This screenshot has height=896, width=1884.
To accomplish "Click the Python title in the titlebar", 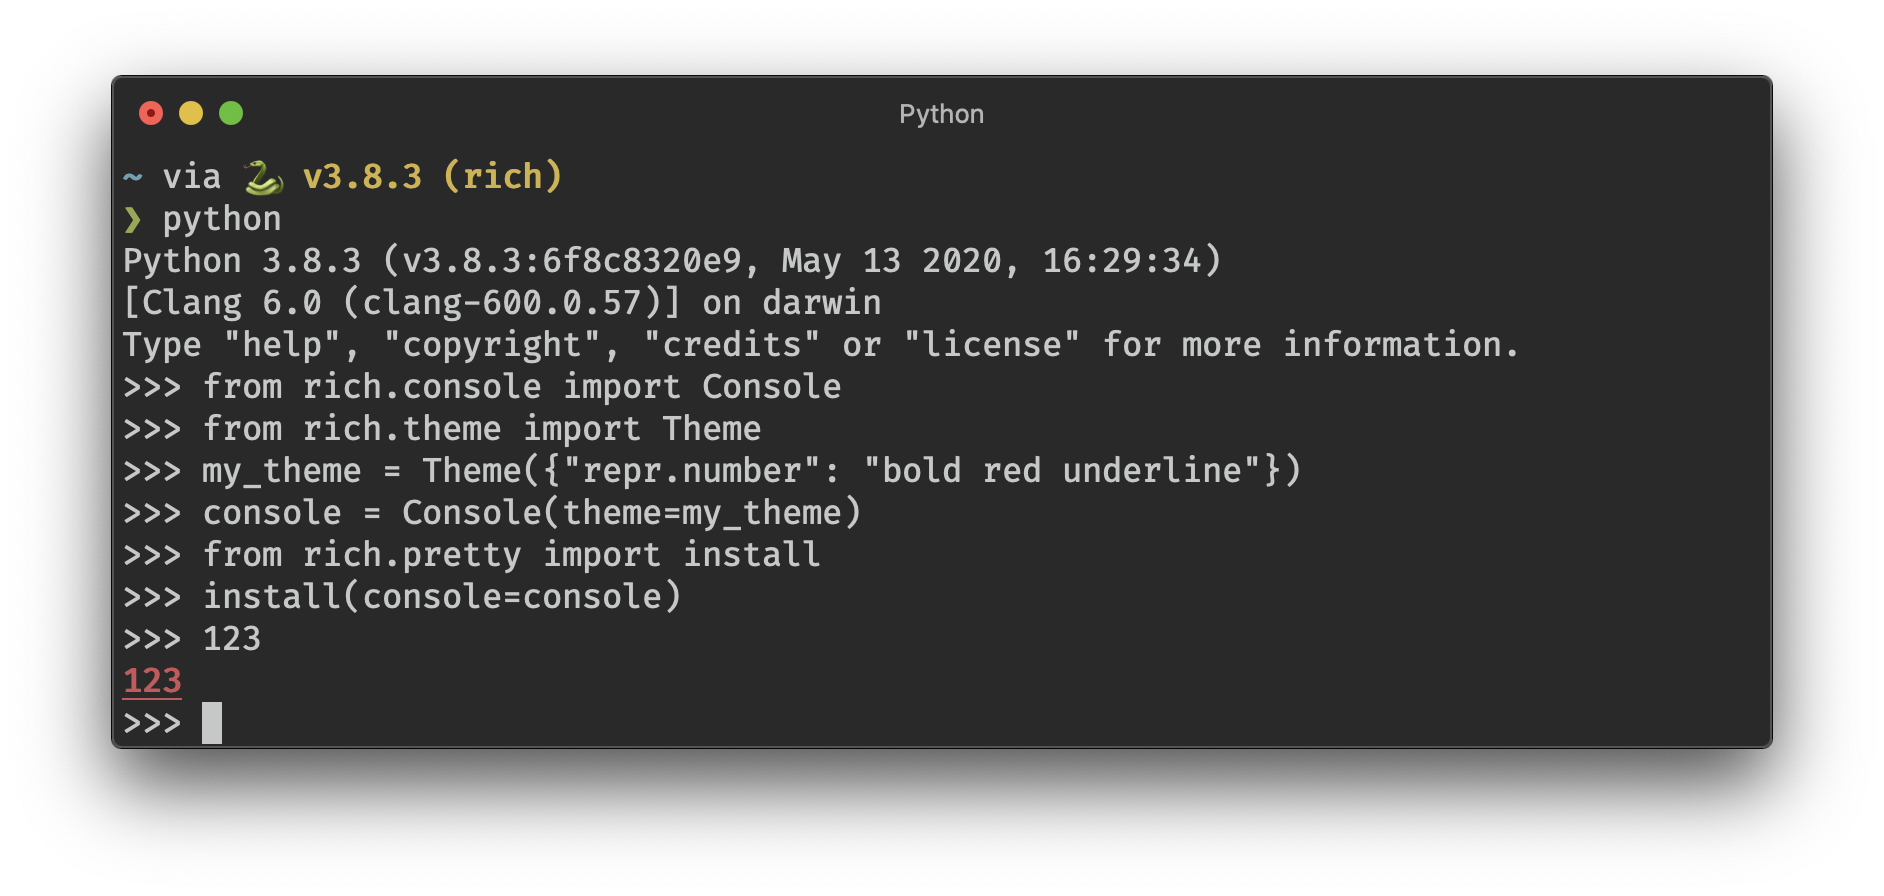I will 941,113.
